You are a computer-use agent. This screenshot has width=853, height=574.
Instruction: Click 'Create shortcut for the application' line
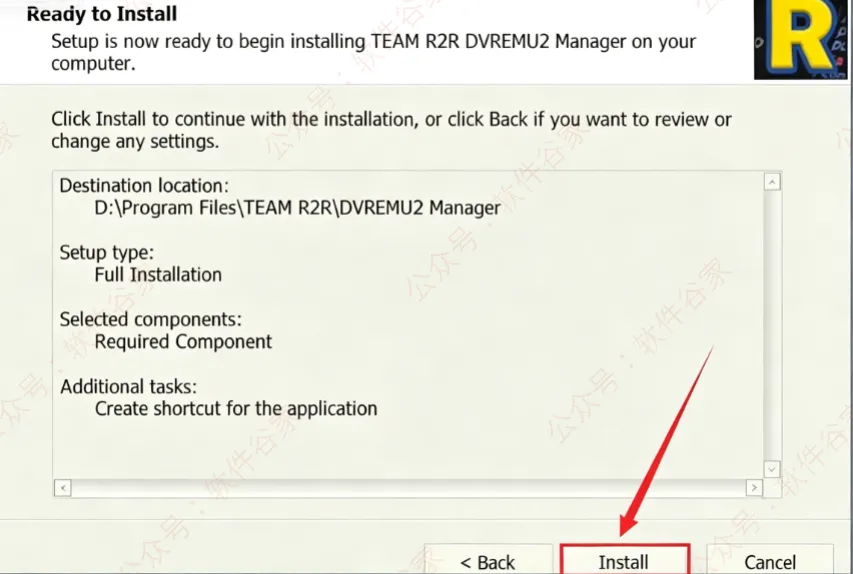point(236,409)
